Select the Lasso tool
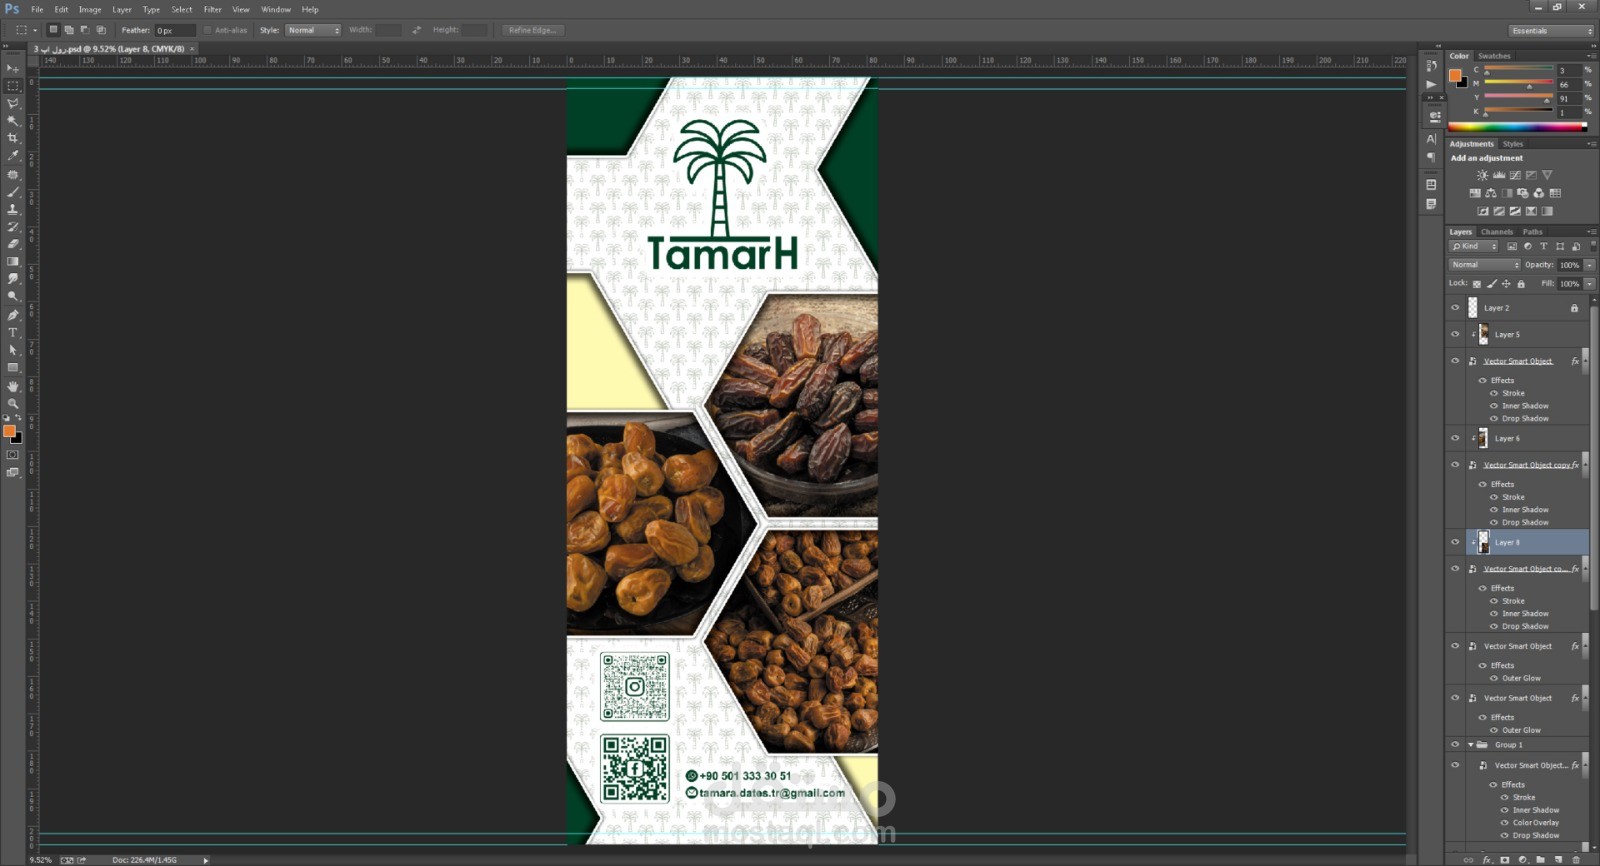Screen dimensions: 1600x866 (13, 103)
